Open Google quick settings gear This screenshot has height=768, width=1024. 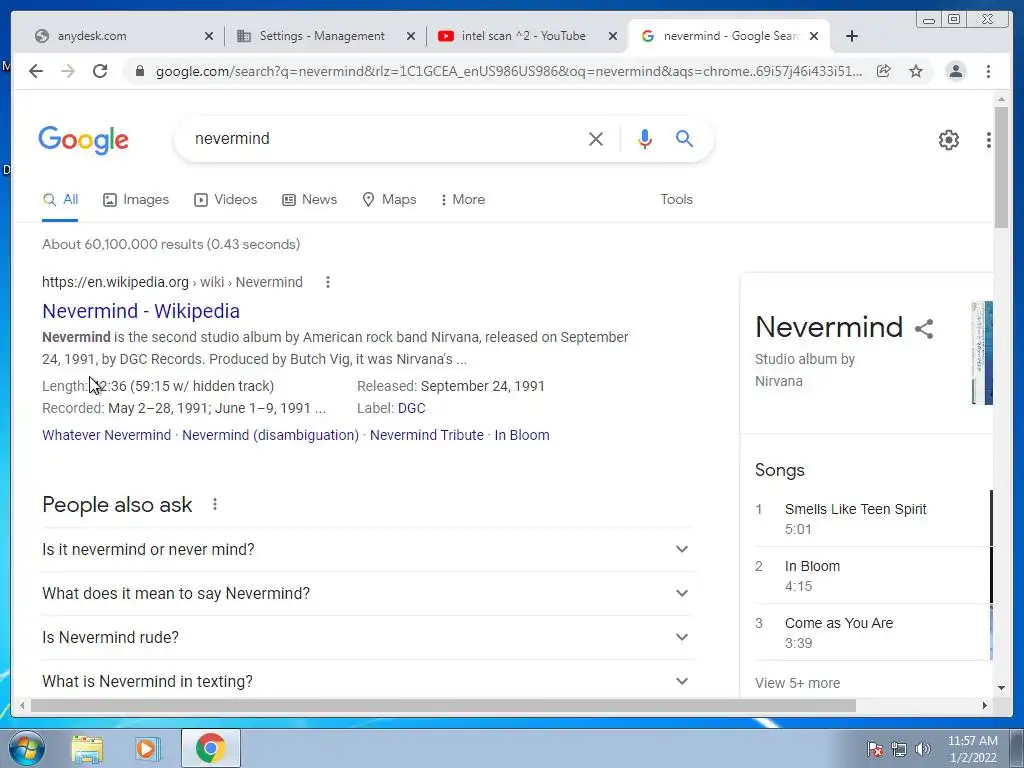tap(949, 139)
